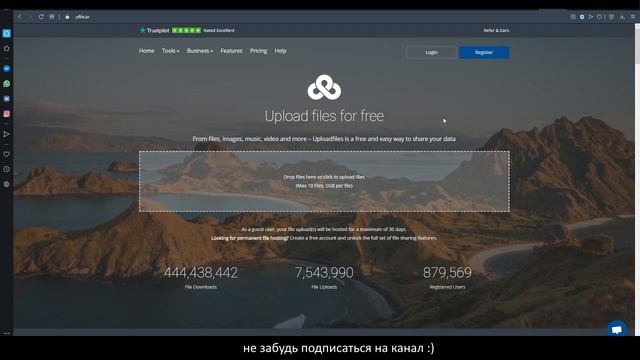
Task: Click the 'Upload files for free' heading
Action: tap(324, 116)
